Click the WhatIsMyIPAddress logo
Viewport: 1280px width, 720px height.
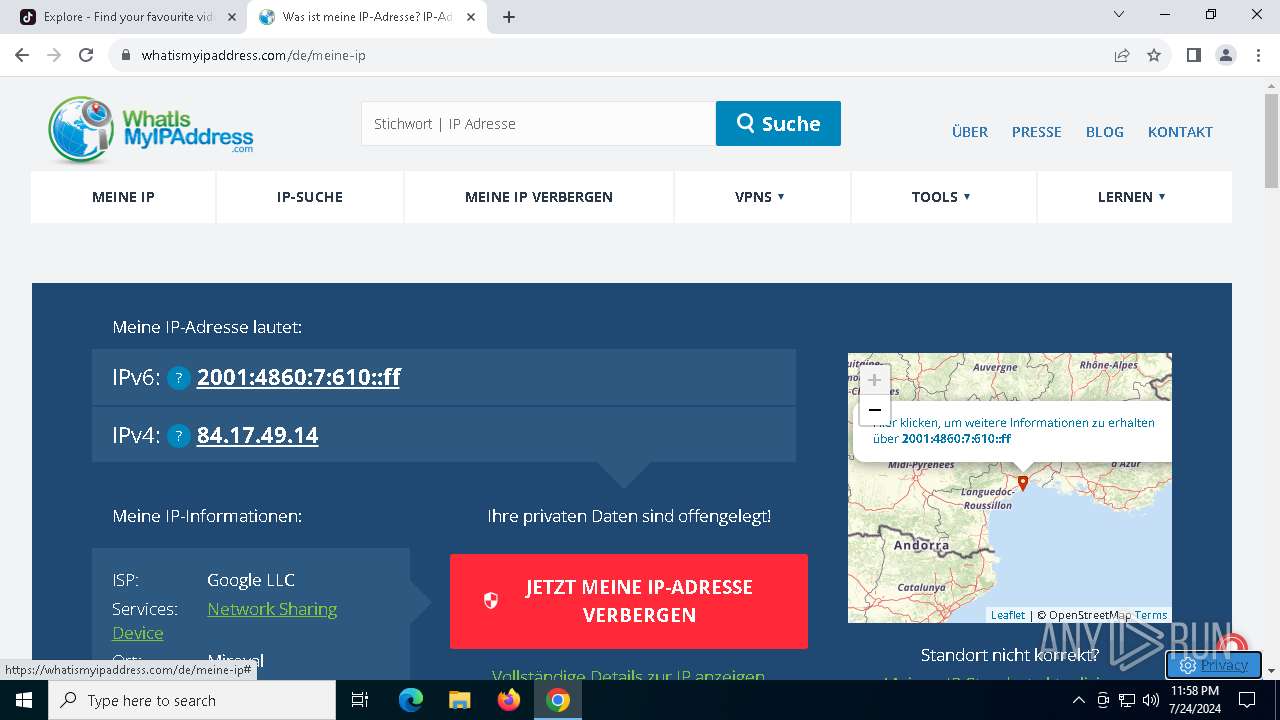[x=150, y=130]
